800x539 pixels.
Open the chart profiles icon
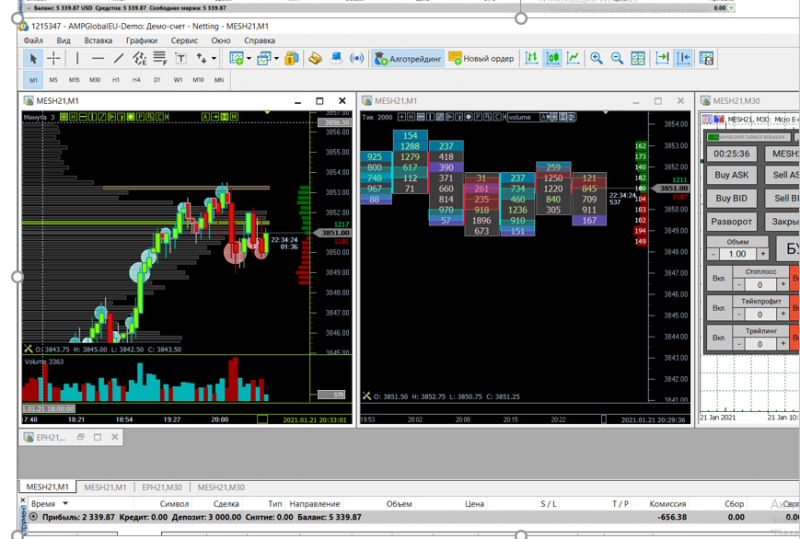[264, 59]
